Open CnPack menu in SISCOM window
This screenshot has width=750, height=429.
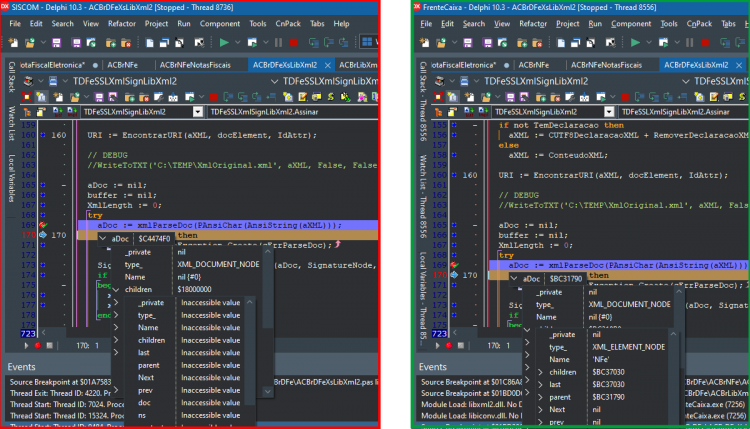[288, 23]
